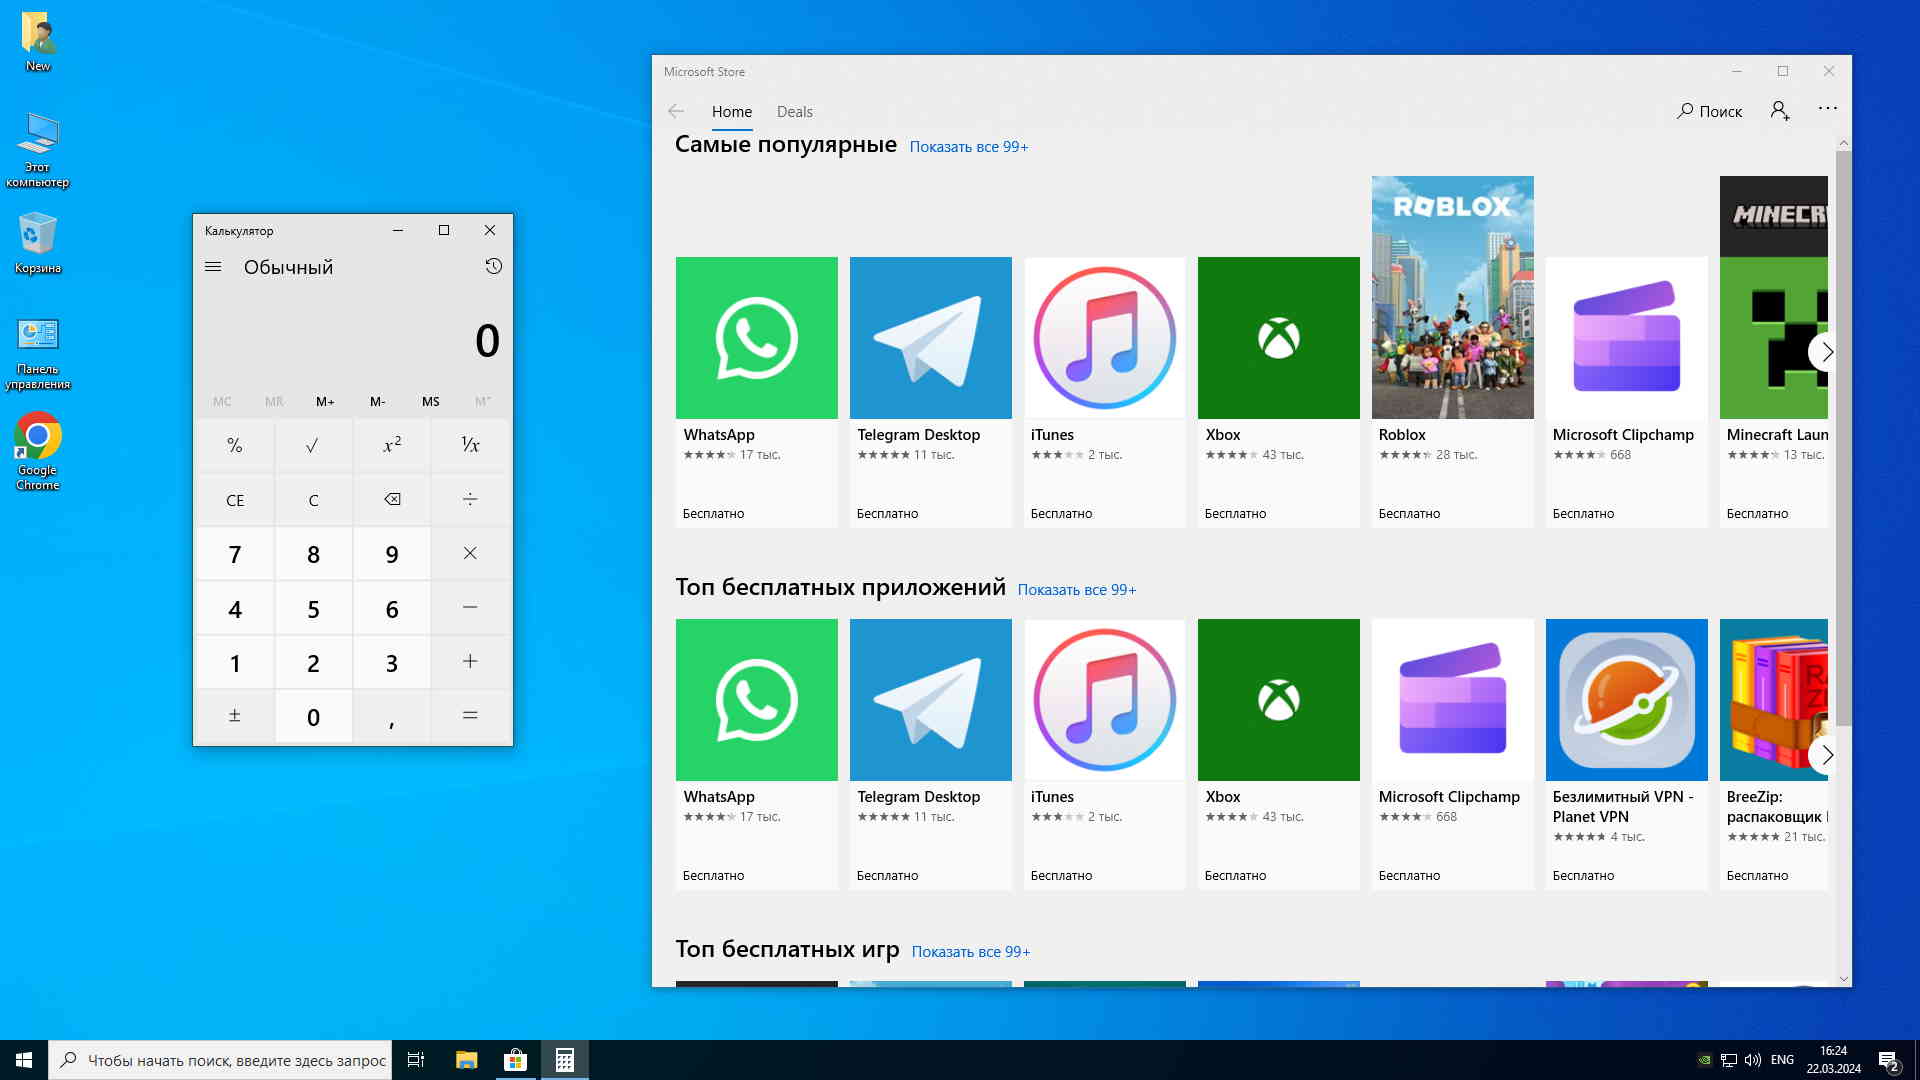Click Показать все 99+ next to Самые популярные

click(x=968, y=147)
